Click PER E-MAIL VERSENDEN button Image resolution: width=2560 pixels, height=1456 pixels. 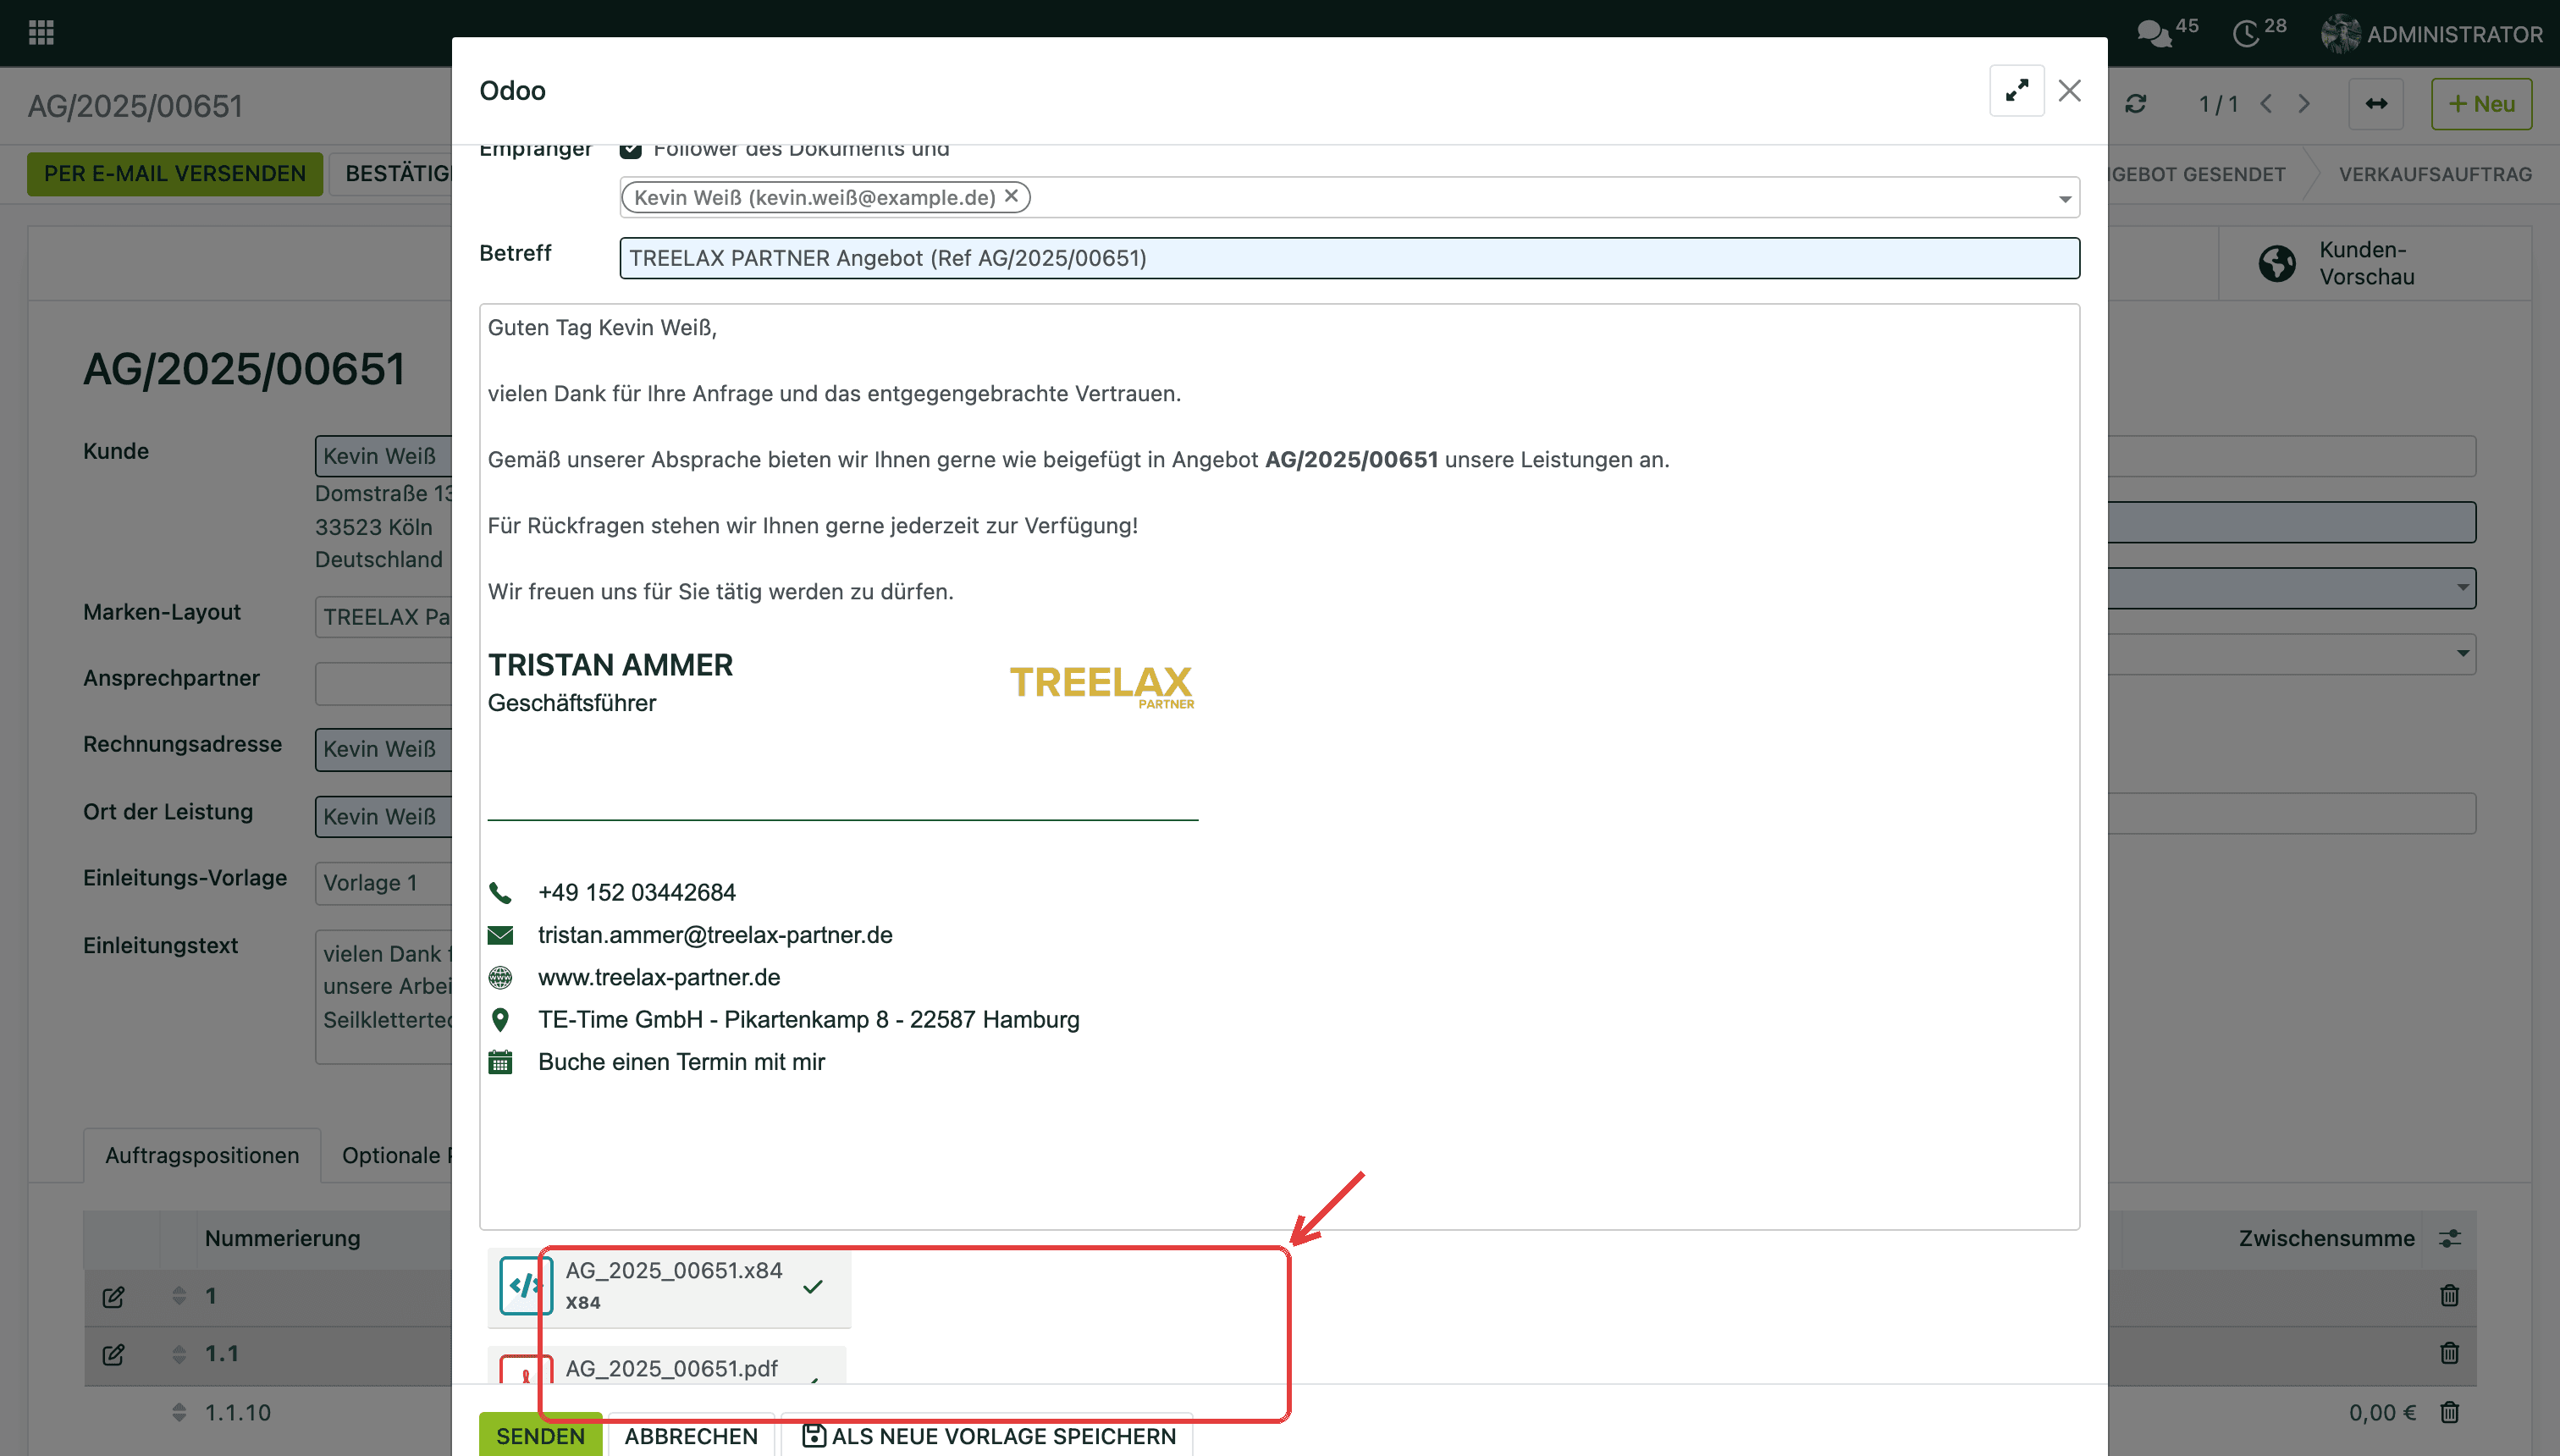175,174
